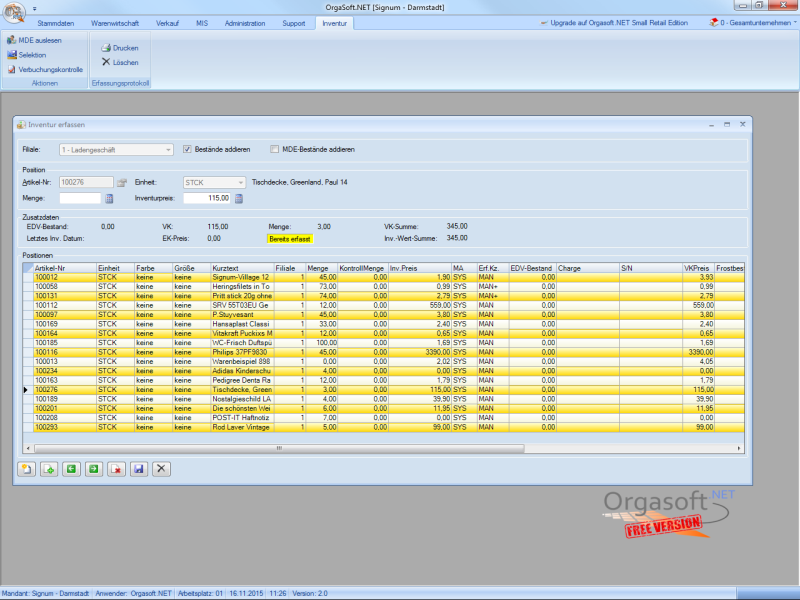The width and height of the screenshot is (800, 600).
Task: Click the MDE auslesen button
Action: click(x=37, y=40)
